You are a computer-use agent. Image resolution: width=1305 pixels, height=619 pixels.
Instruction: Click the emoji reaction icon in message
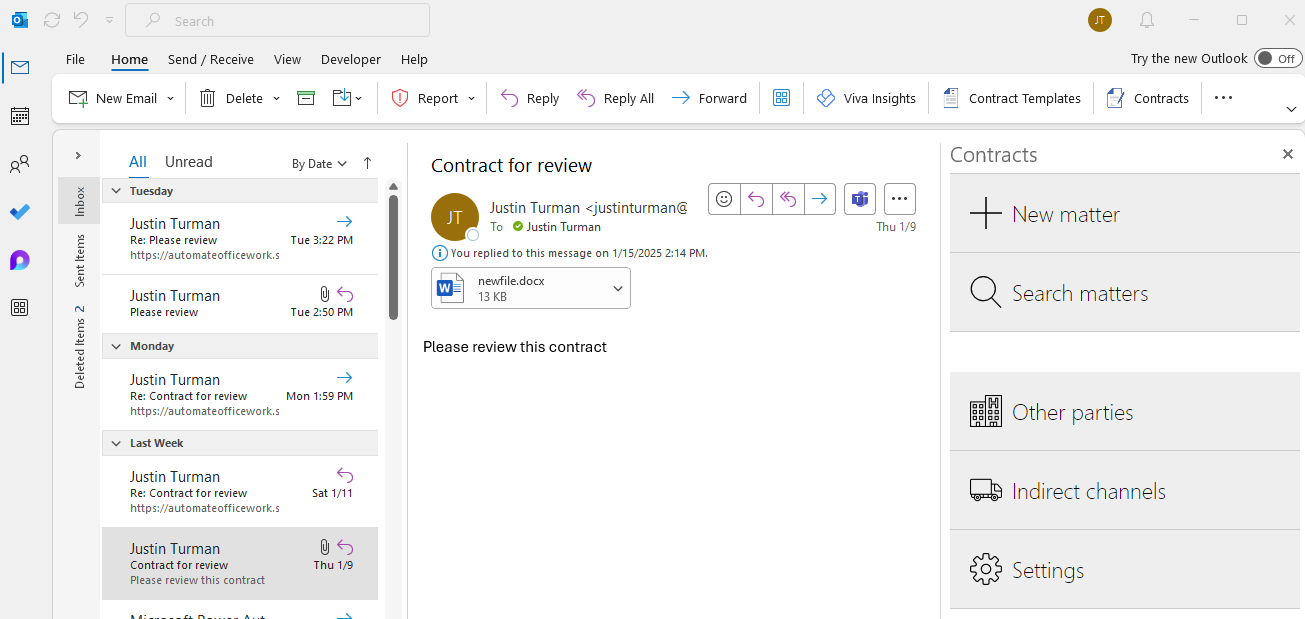(724, 199)
